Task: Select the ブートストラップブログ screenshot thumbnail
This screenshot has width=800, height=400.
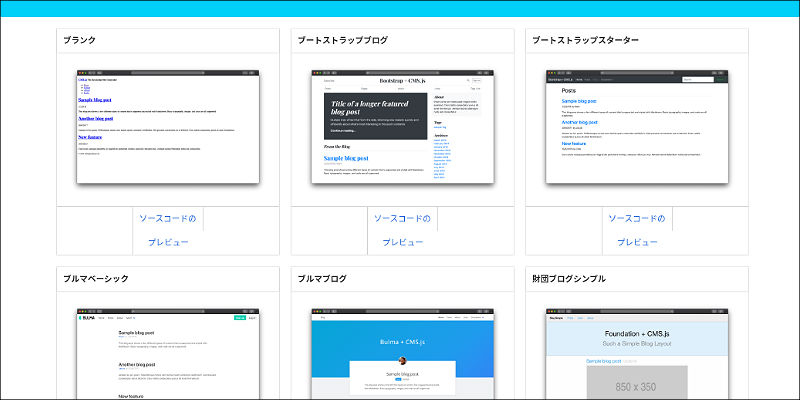Action: [403, 127]
